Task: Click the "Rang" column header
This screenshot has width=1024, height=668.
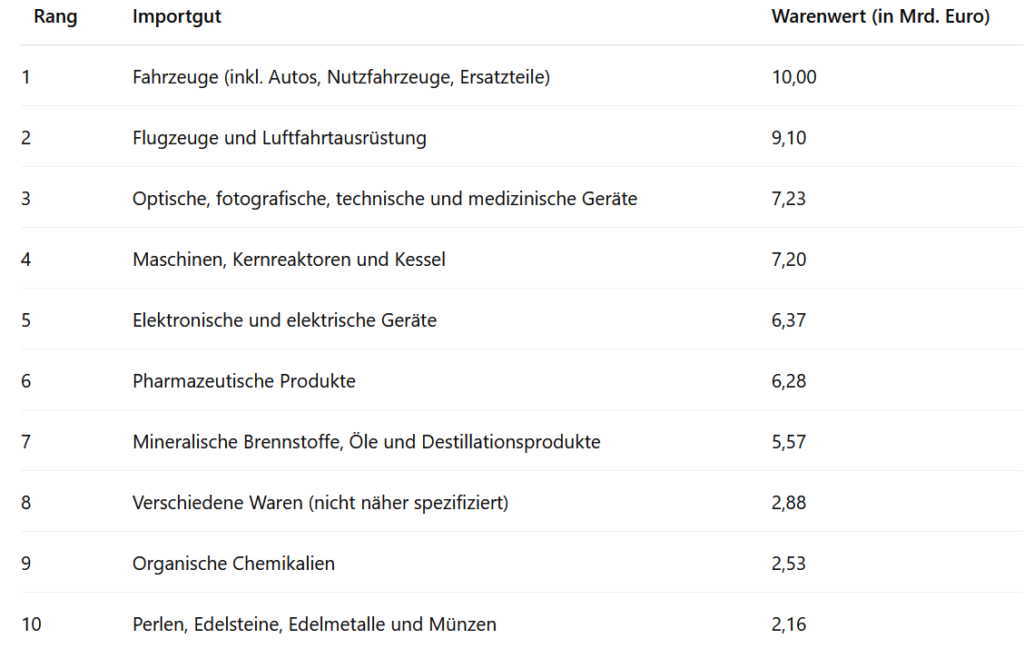Action: point(55,18)
